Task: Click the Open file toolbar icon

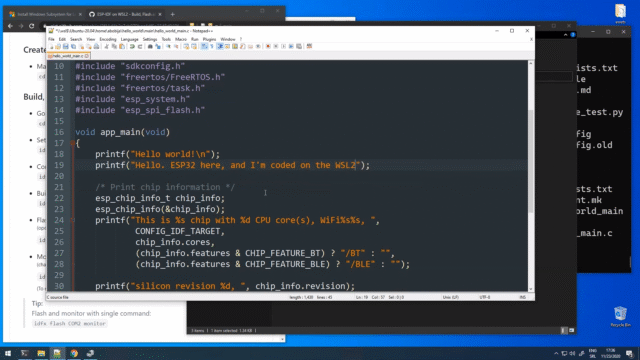Action: (x=58, y=47)
